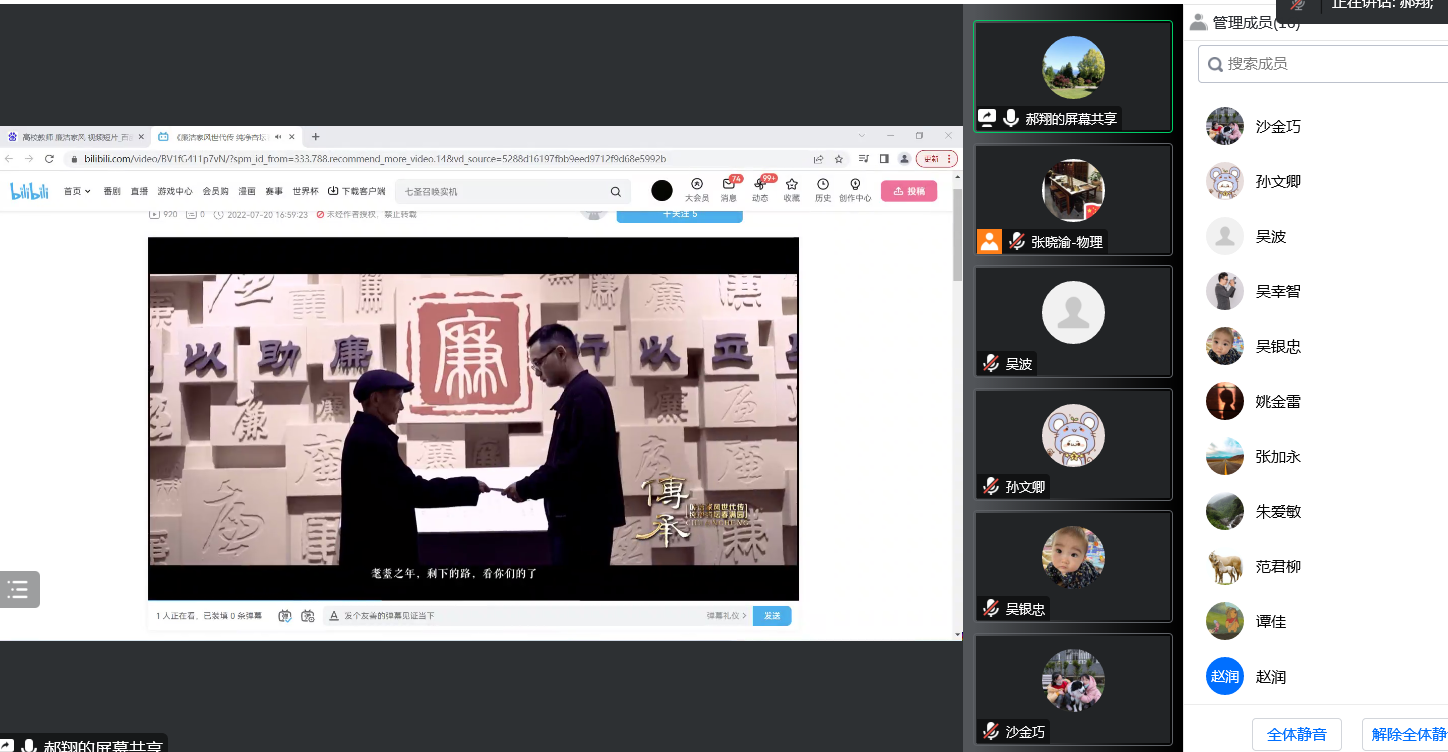Click the muted mic icon on 张晓渝 tile
This screenshot has width=1448, height=752.
[1016, 241]
